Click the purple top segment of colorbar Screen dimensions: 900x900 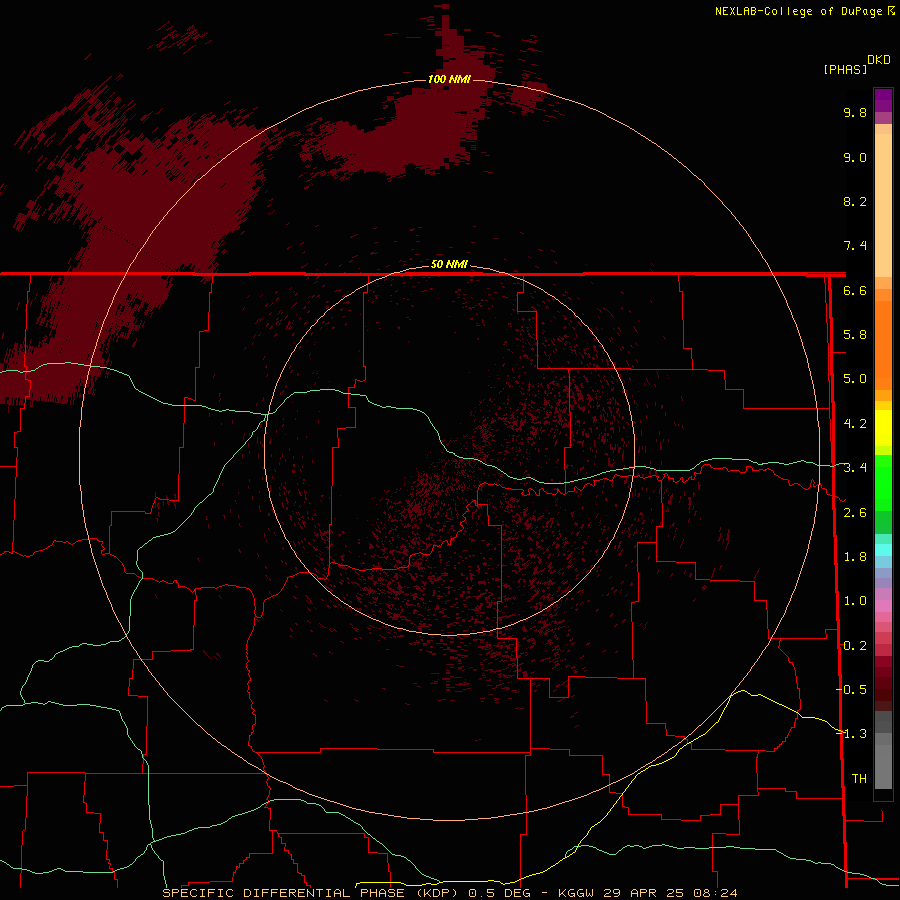pyautogui.click(x=883, y=100)
